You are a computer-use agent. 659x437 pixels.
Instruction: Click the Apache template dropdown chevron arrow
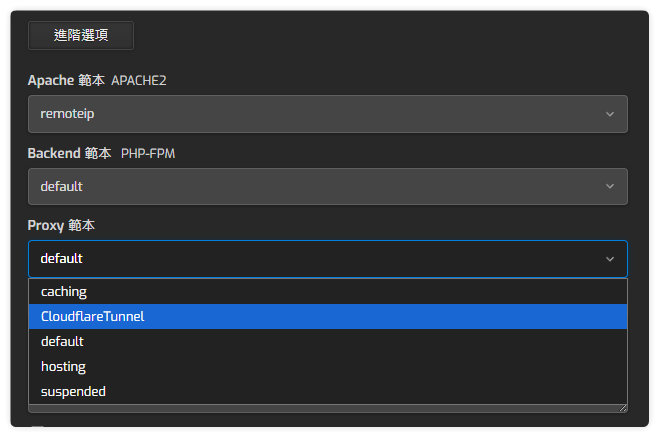610,114
